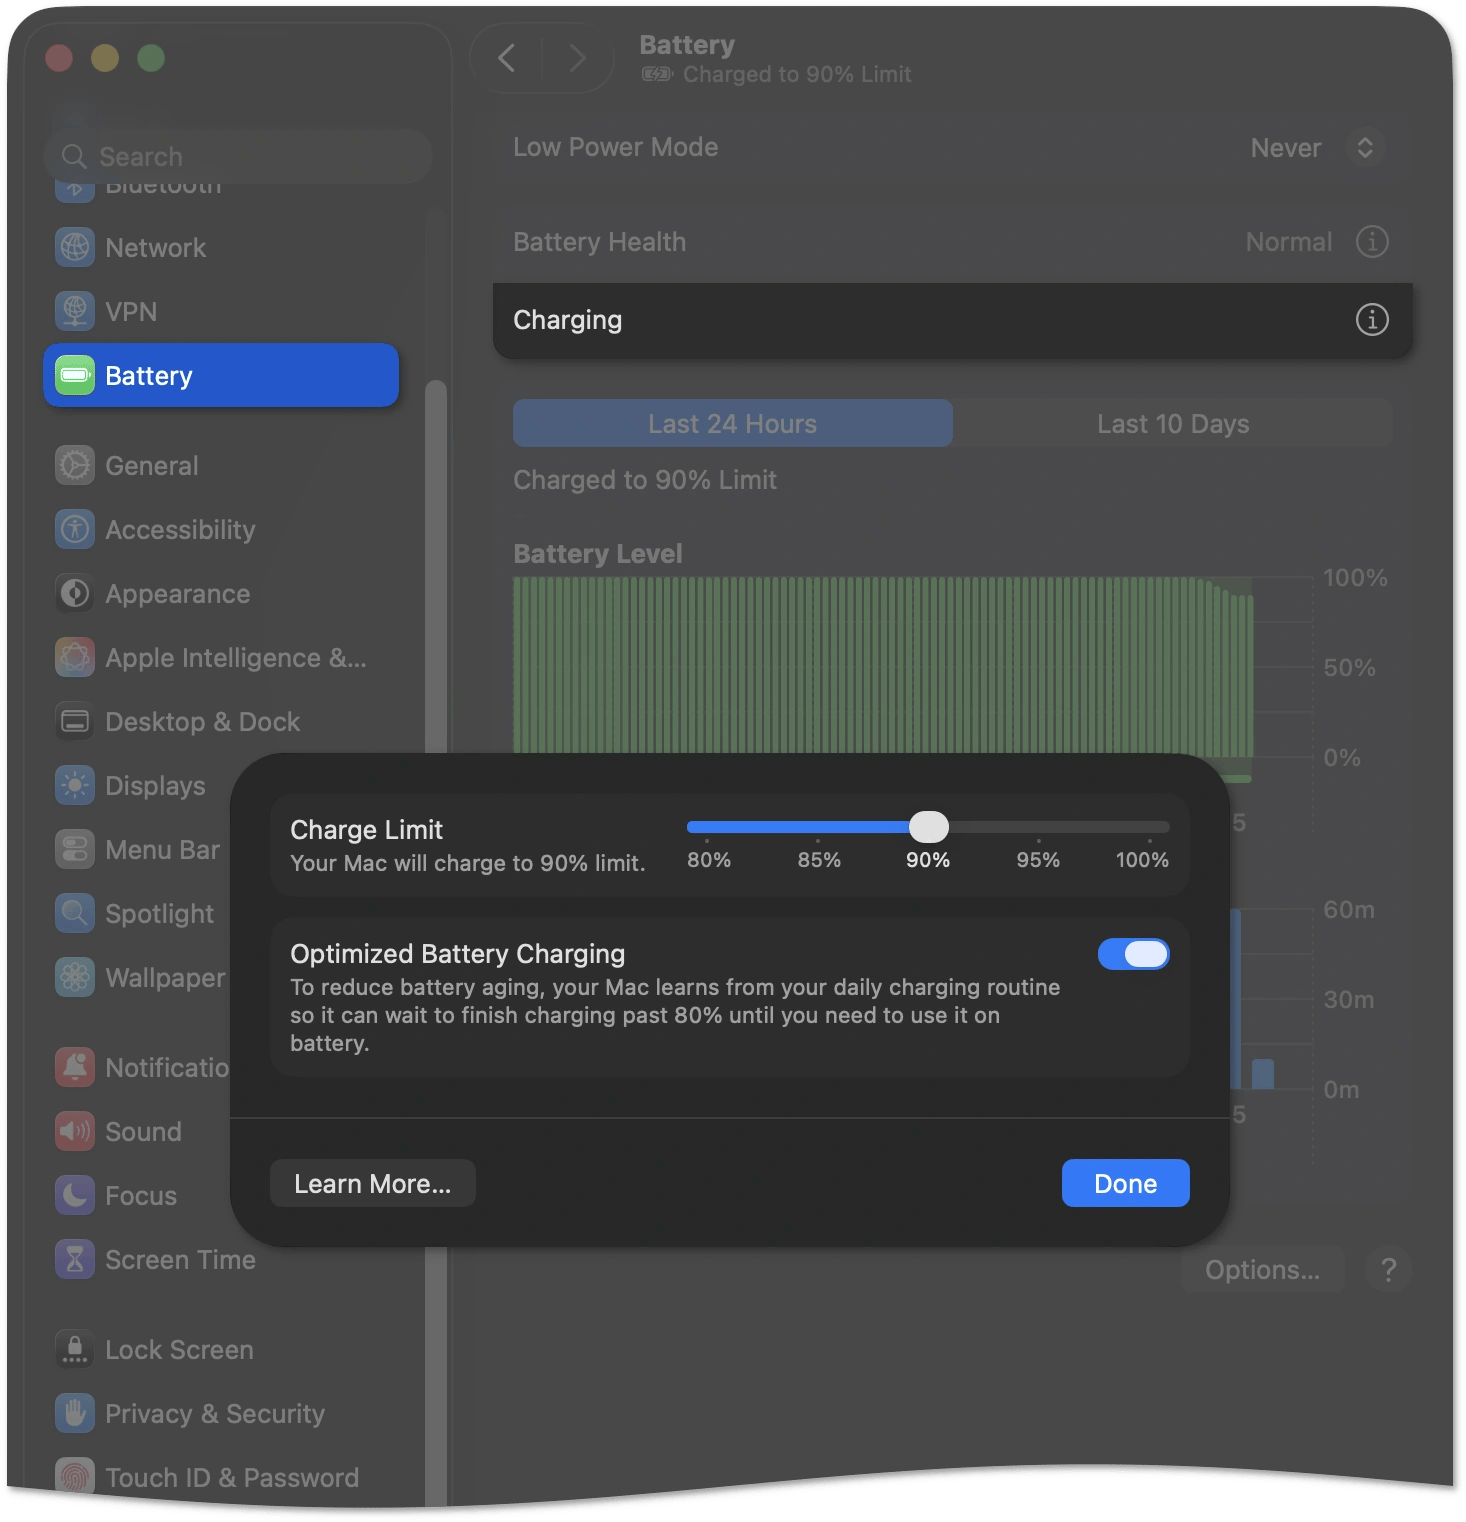
Task: Click the Displays sun icon
Action: (75, 785)
